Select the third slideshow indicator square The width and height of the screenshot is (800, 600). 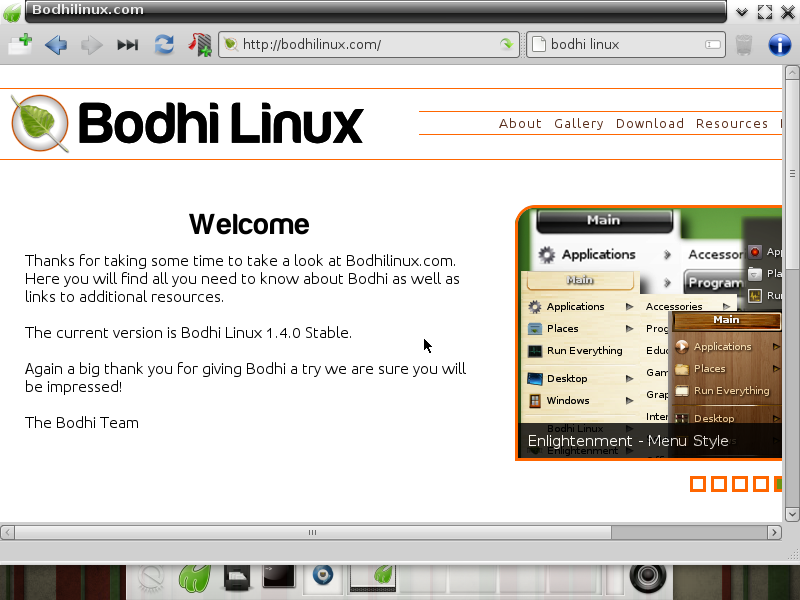point(739,484)
